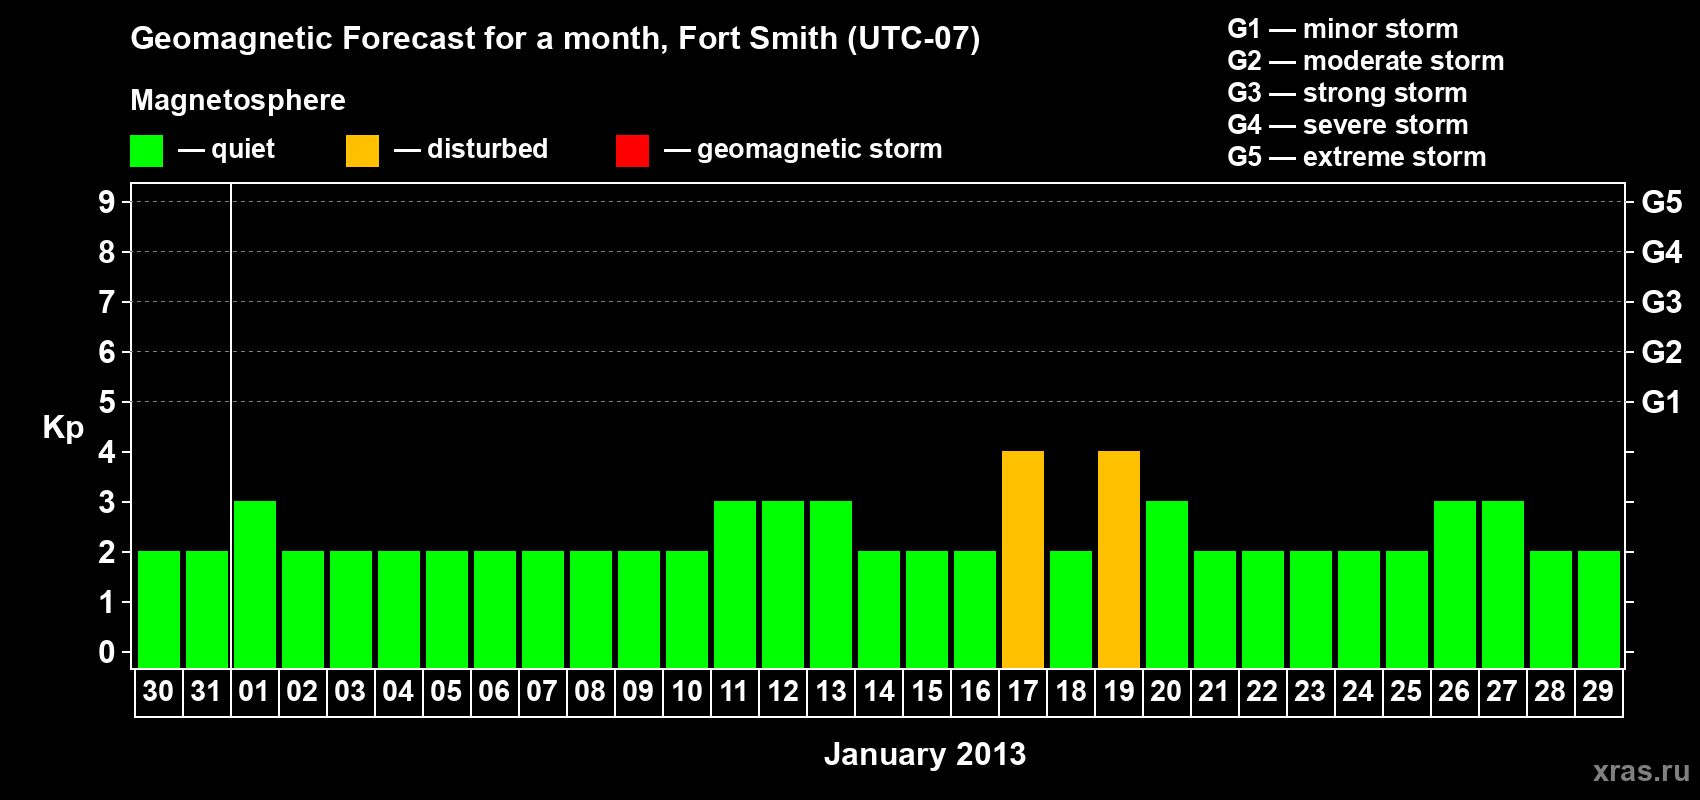The width and height of the screenshot is (1700, 800).
Task: Click the '— disturbed' legend label
Action: [x=471, y=150]
